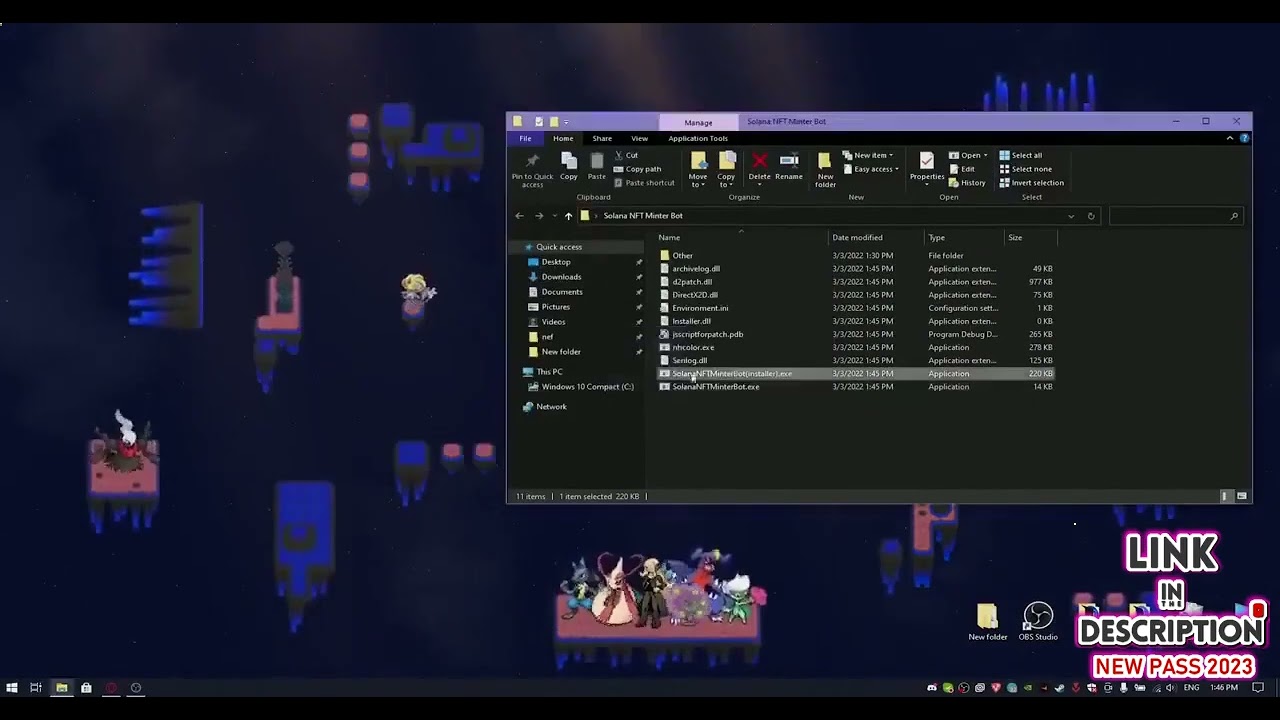The width and height of the screenshot is (1280, 720).
Task: Delete the selected file with red X
Action: point(759,166)
